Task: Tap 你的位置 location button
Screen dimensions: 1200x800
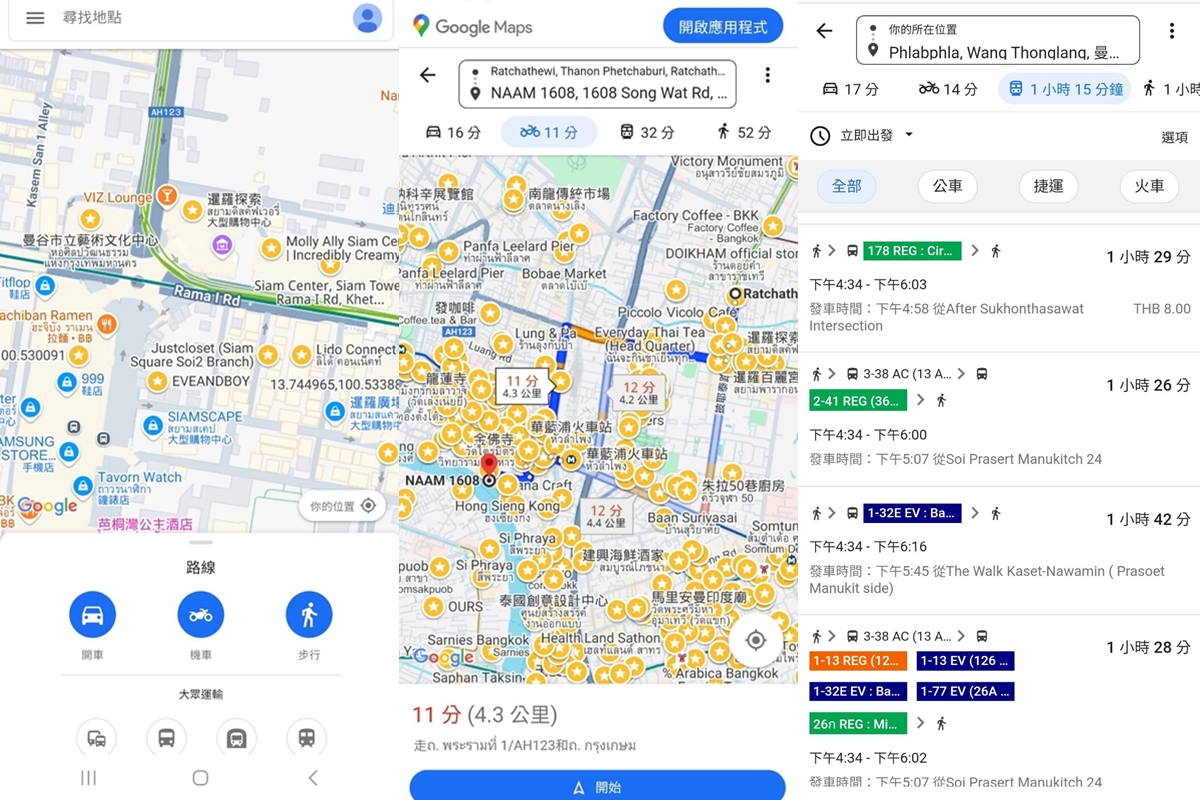Action: pyautogui.click(x=342, y=506)
